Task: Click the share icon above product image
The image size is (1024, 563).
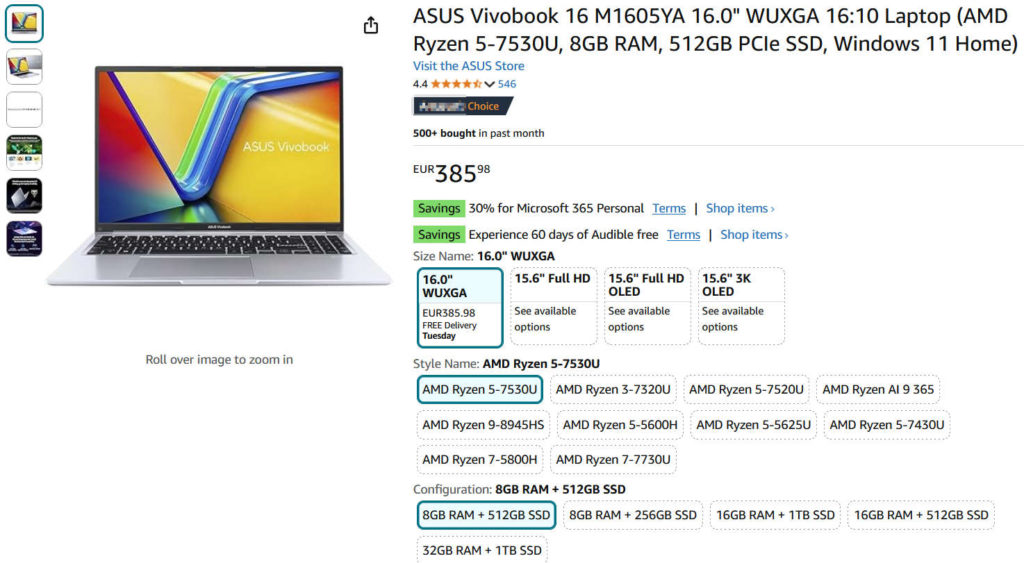Action: pyautogui.click(x=371, y=25)
